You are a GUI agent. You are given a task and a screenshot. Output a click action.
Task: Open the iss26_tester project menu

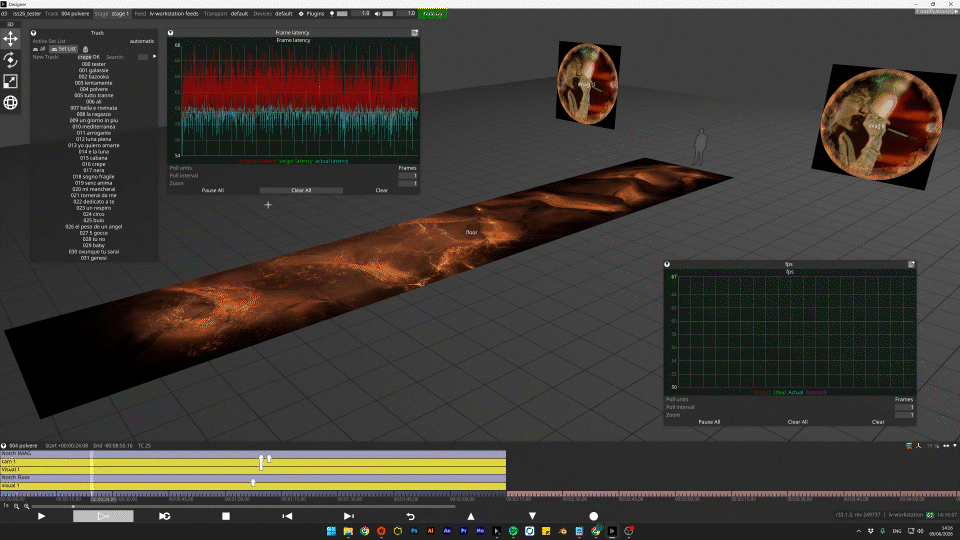coord(27,13)
